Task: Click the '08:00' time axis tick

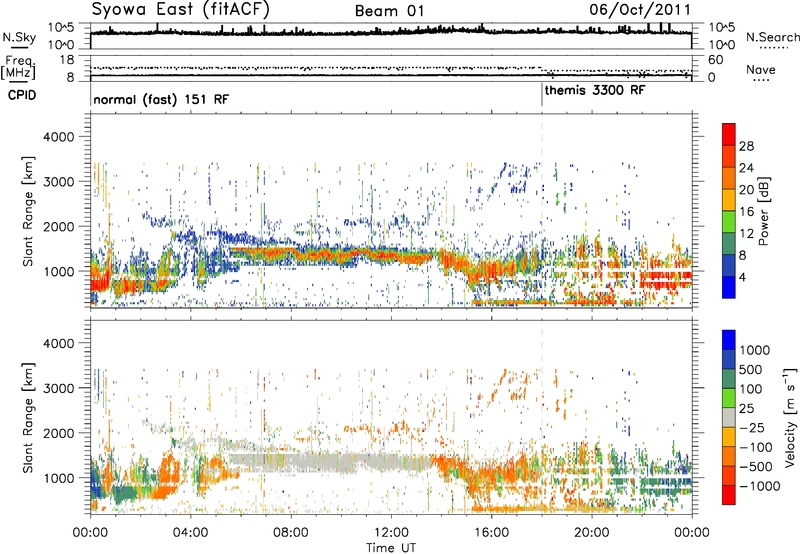Action: [x=291, y=533]
